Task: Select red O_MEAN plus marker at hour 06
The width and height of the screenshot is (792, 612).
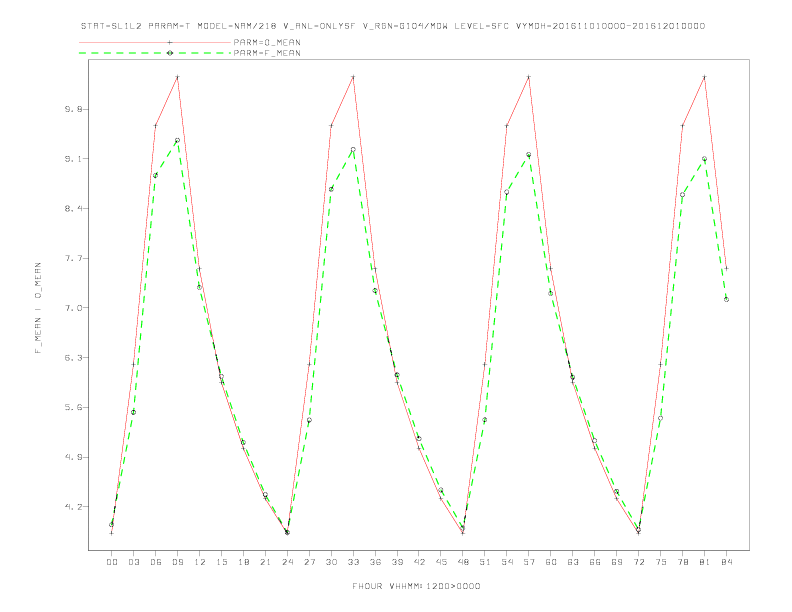Action: [x=156, y=125]
